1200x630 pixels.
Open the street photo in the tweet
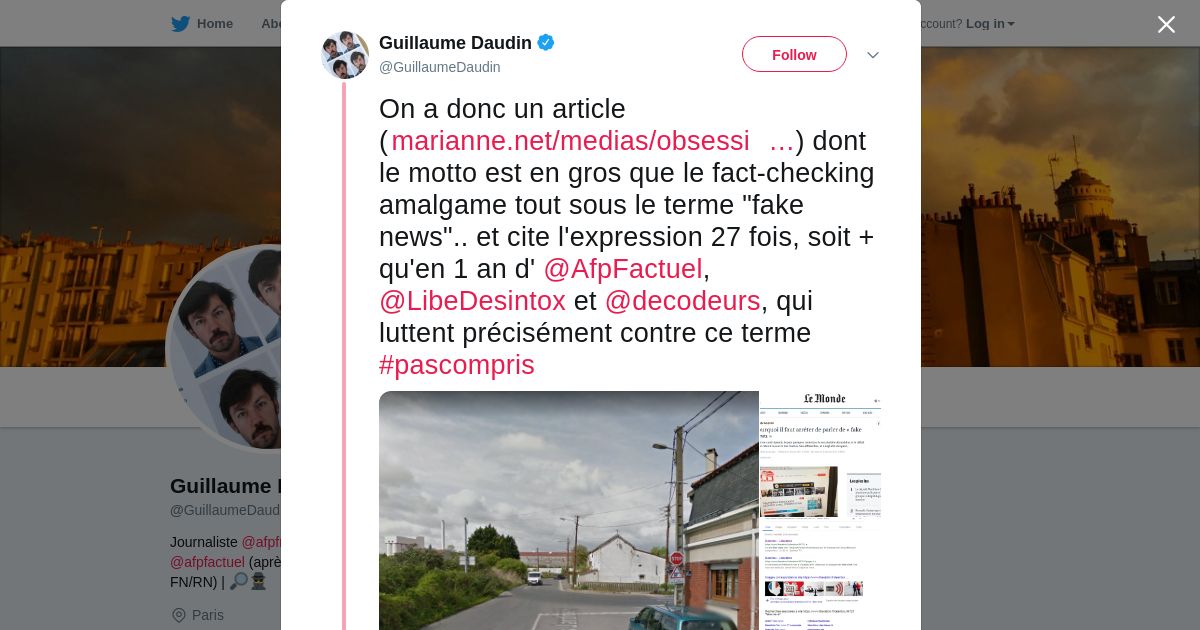point(568,510)
